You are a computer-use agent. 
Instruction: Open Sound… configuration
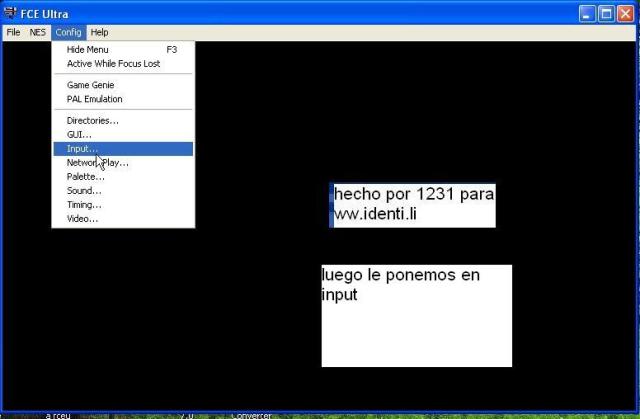[x=123, y=191]
